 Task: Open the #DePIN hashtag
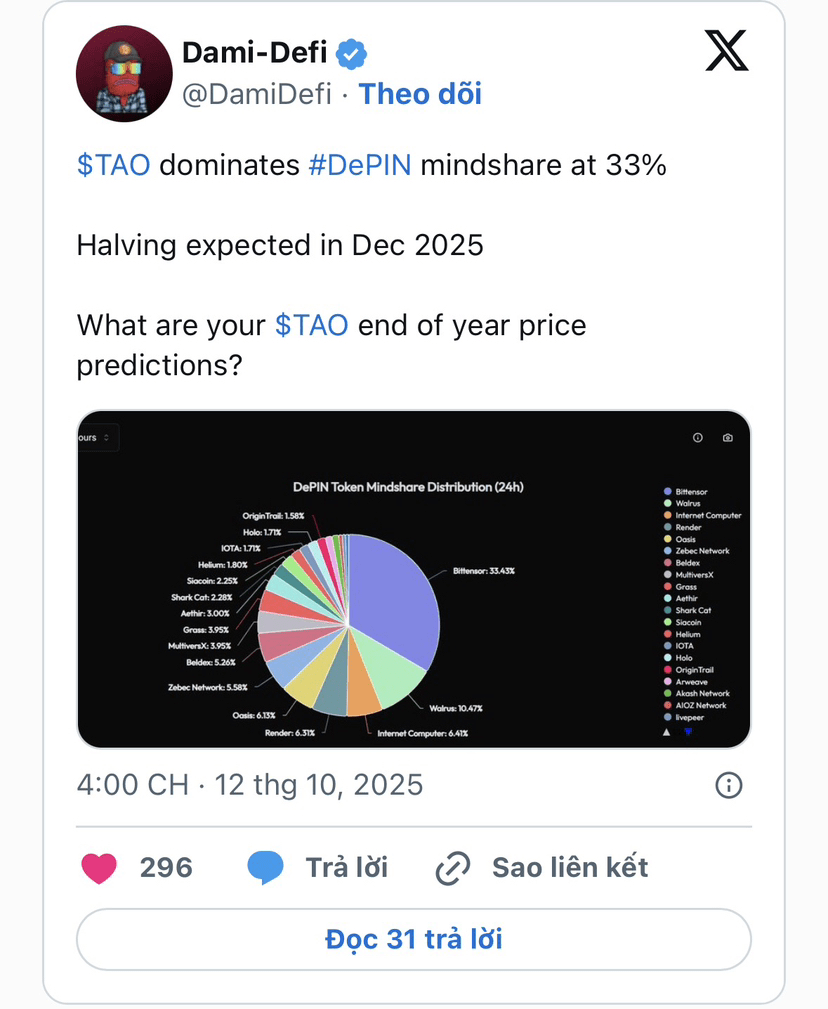pos(359,165)
